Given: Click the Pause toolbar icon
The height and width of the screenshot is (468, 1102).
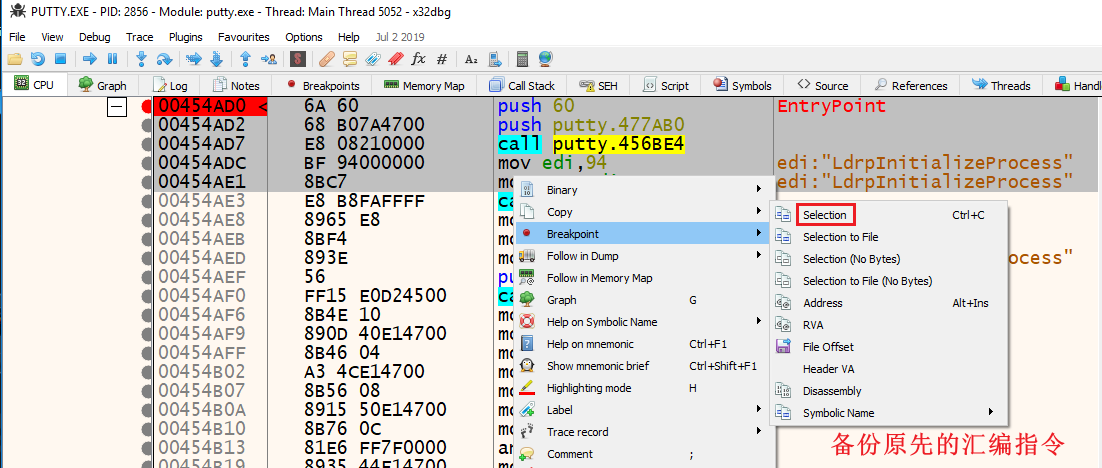Looking at the screenshot, I should [112, 59].
